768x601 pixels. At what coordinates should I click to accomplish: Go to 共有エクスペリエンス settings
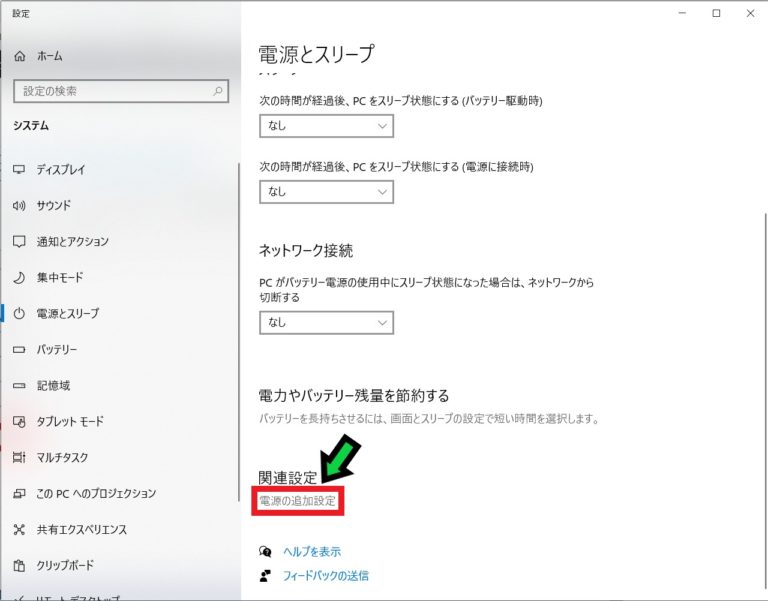[x=81, y=530]
